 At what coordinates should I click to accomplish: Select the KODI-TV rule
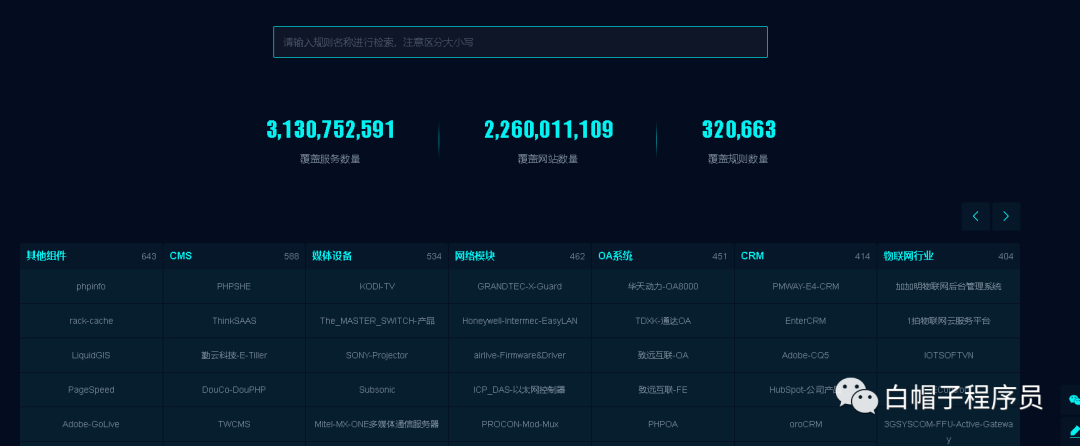tap(377, 286)
